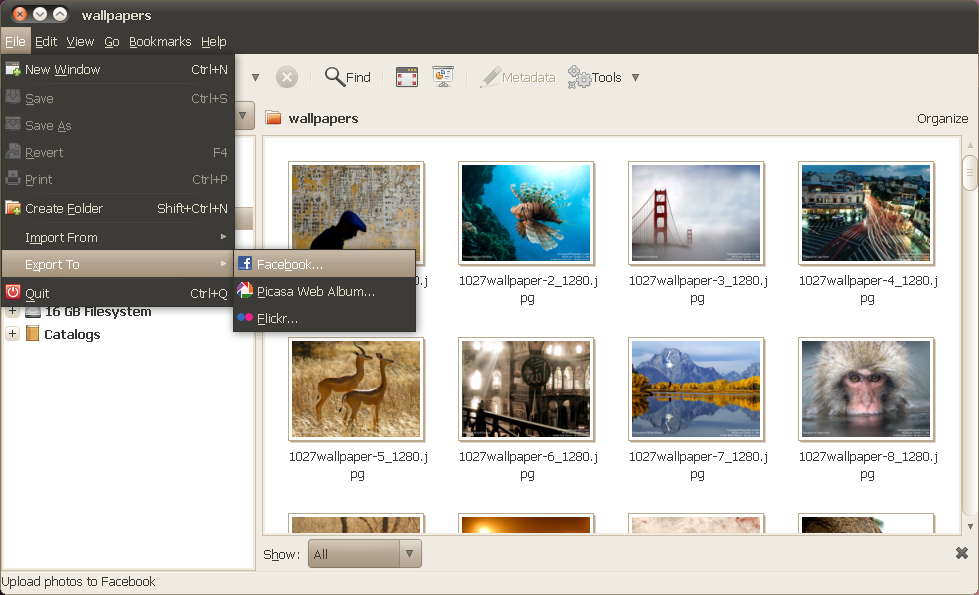This screenshot has height=595, width=979.
Task: Click filename 1027wallpaper-3_1280.jpg
Action: [697, 289]
